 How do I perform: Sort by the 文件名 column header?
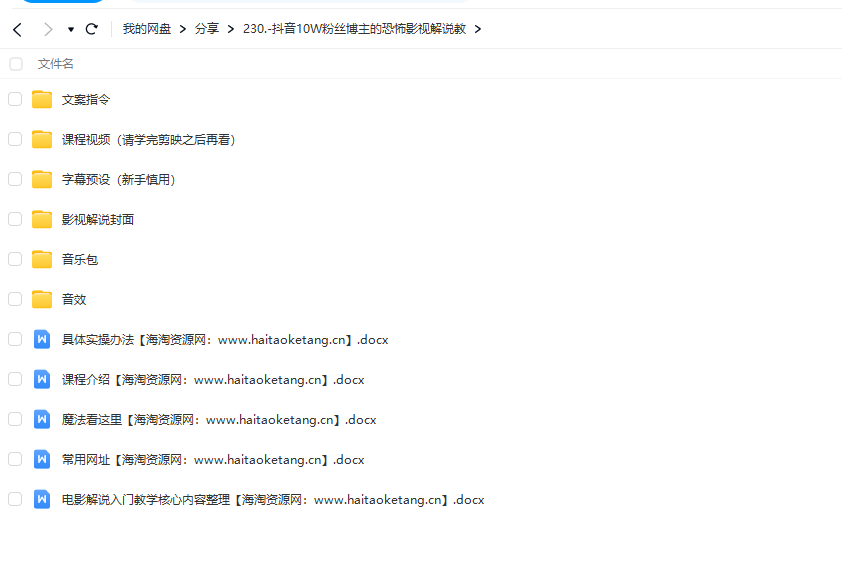point(56,64)
